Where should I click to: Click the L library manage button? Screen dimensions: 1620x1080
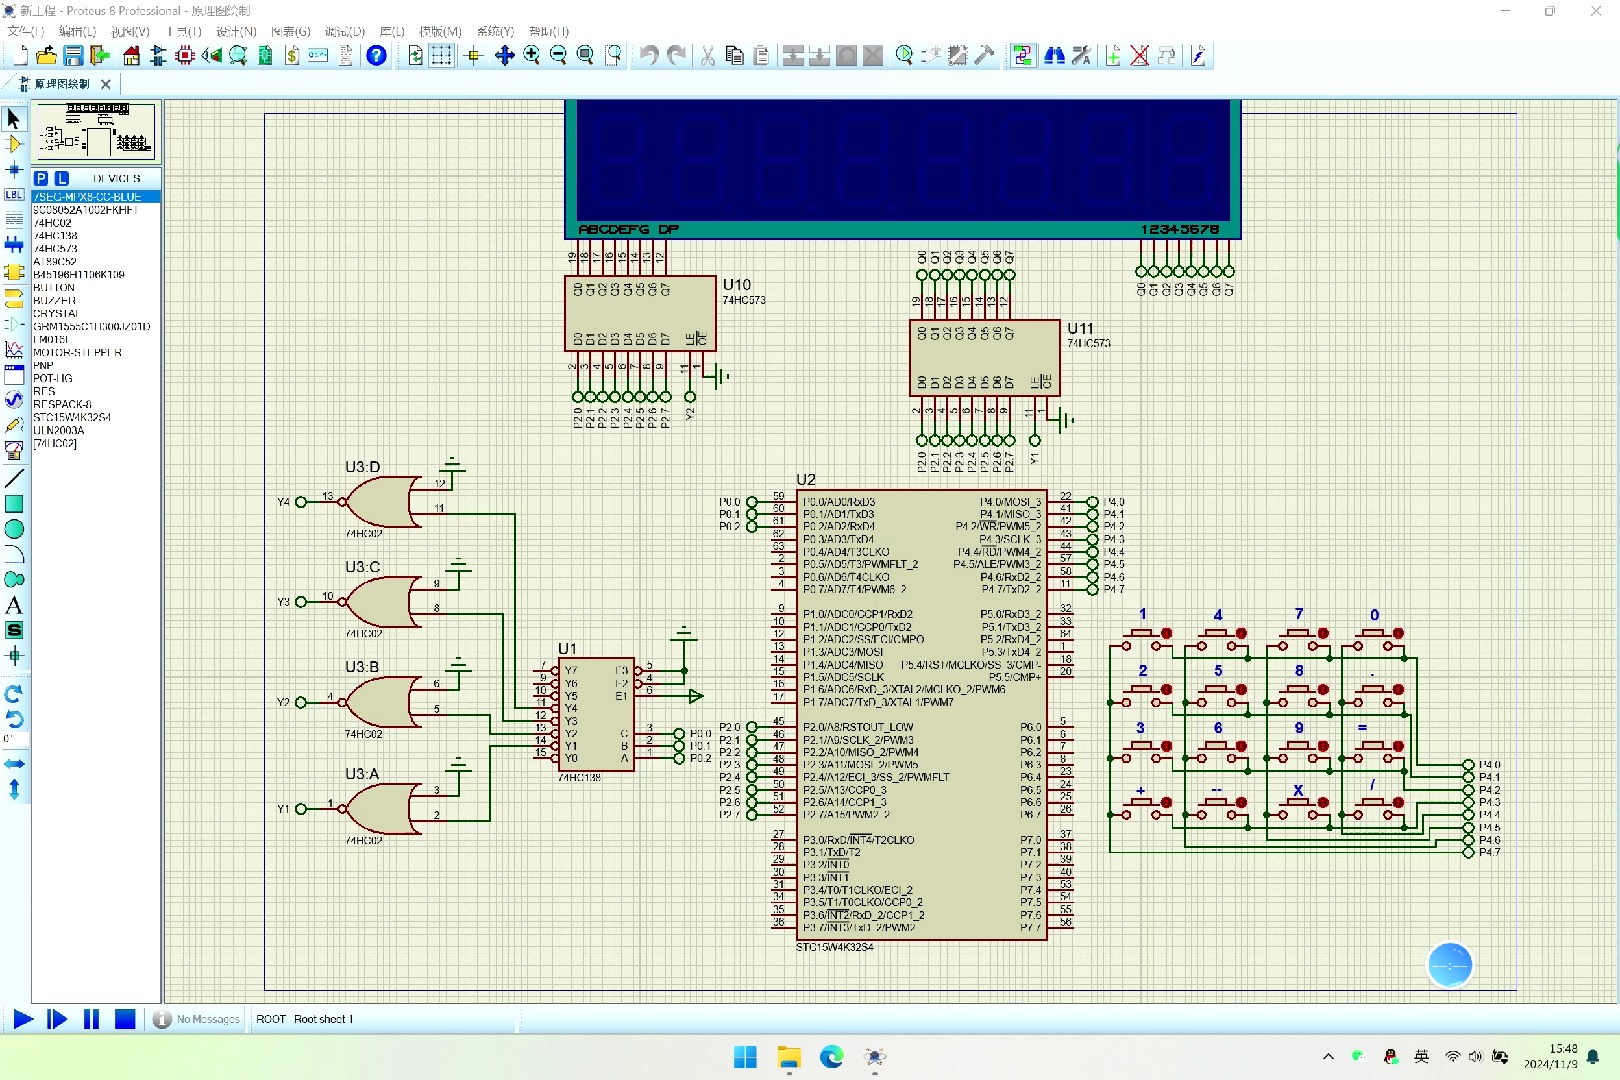coord(61,178)
